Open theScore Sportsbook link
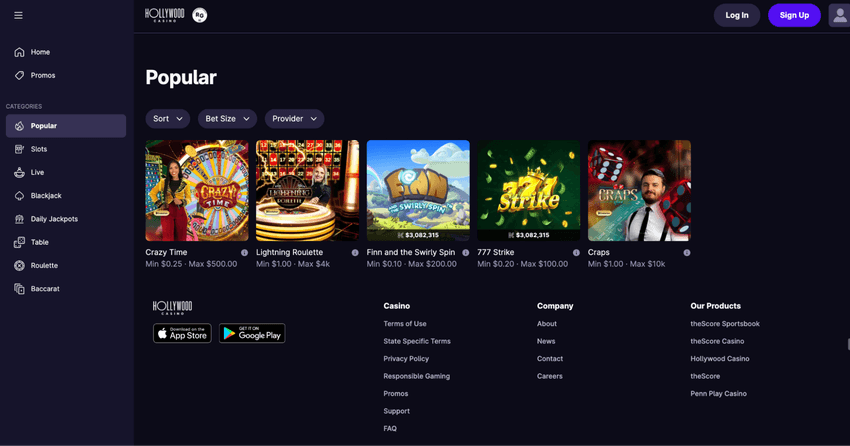 coord(725,324)
